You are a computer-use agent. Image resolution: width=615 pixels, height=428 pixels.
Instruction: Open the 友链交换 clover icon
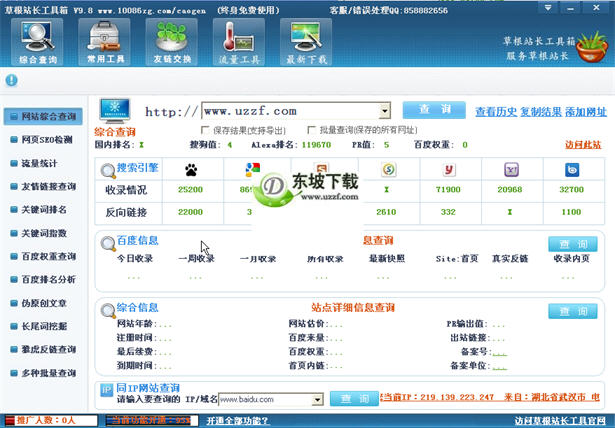[172, 42]
